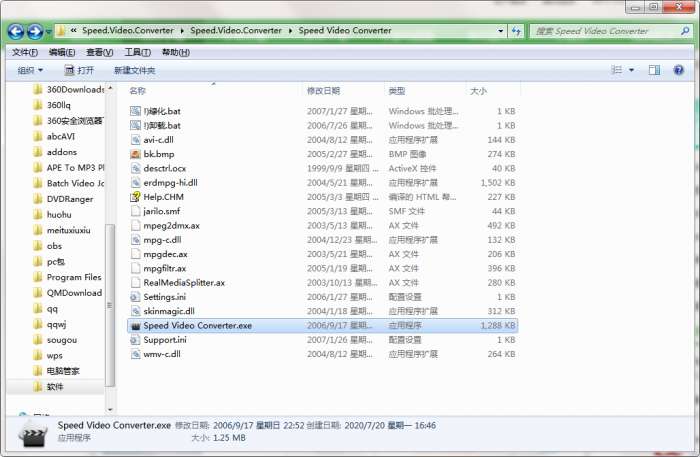Open the wps folder in sidebar

point(48,356)
